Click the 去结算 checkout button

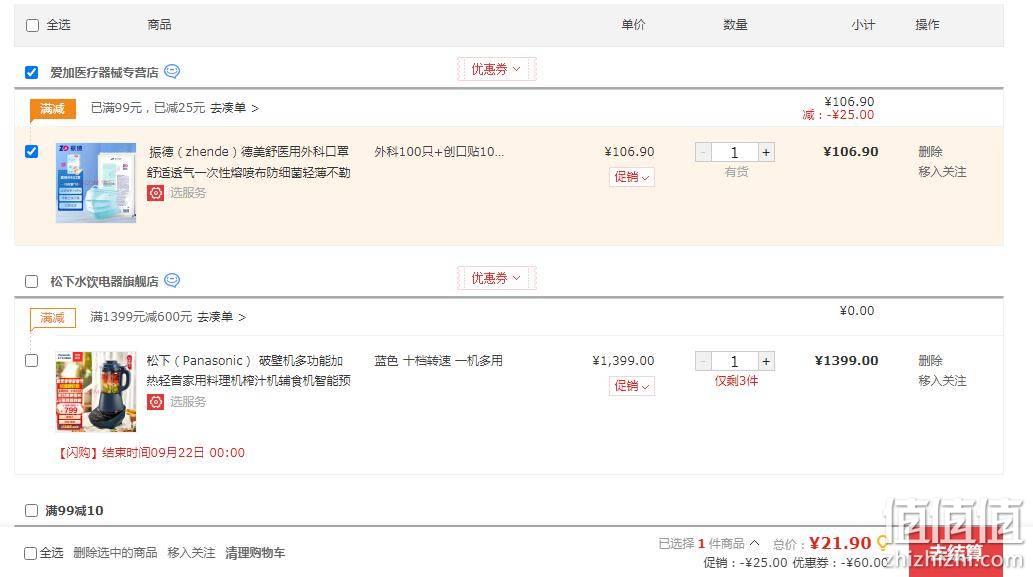tap(956, 553)
